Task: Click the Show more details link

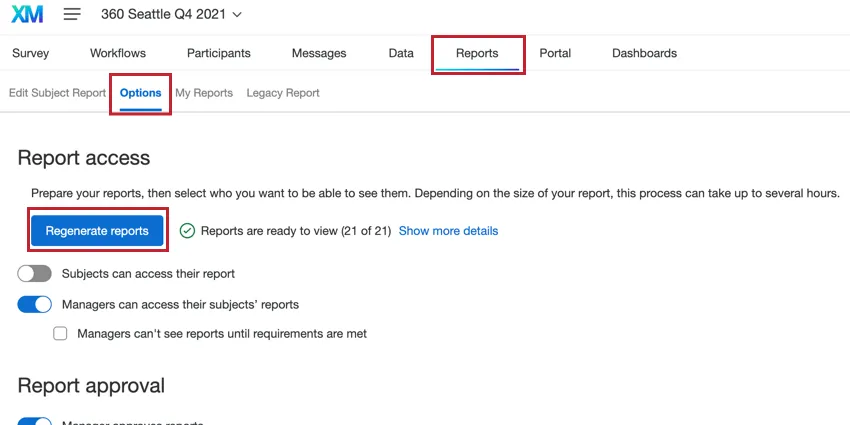Action: [448, 231]
